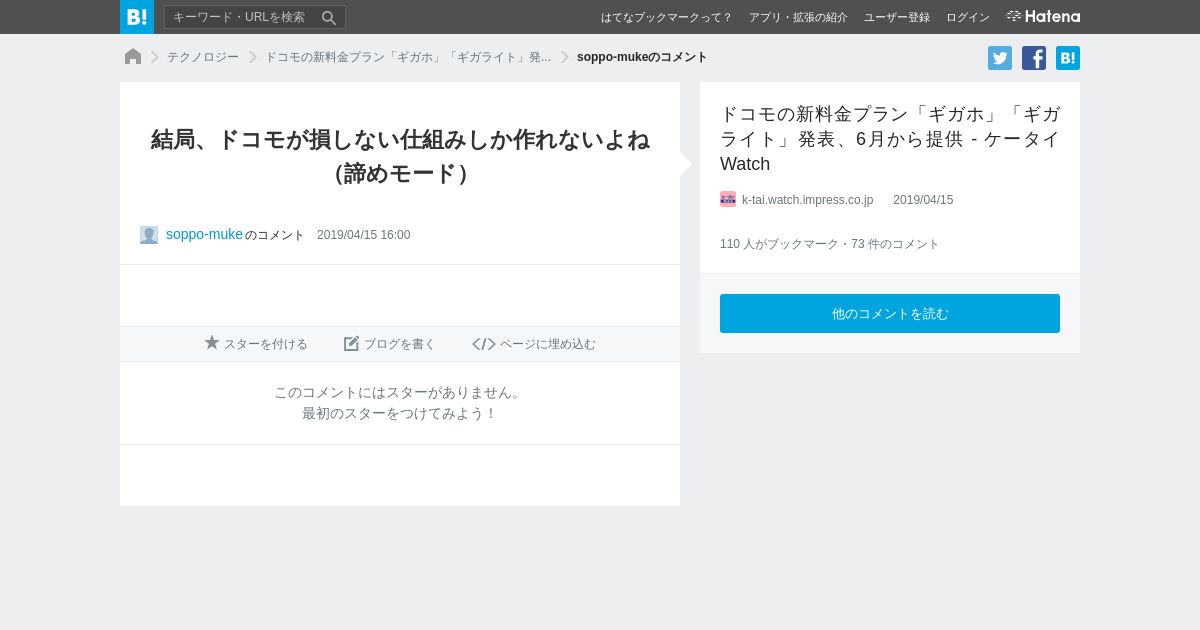Click ページに埋め込む embed button
Viewport: 1200px width, 630px height.
pos(534,344)
